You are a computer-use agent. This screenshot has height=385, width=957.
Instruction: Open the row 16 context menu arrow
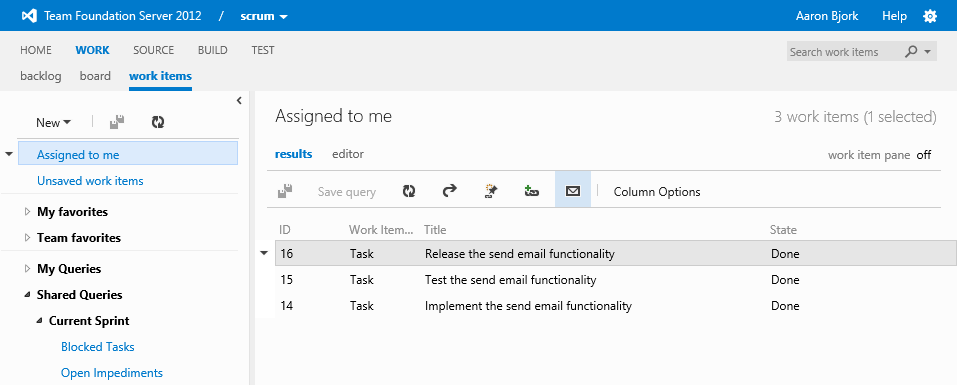[264, 253]
